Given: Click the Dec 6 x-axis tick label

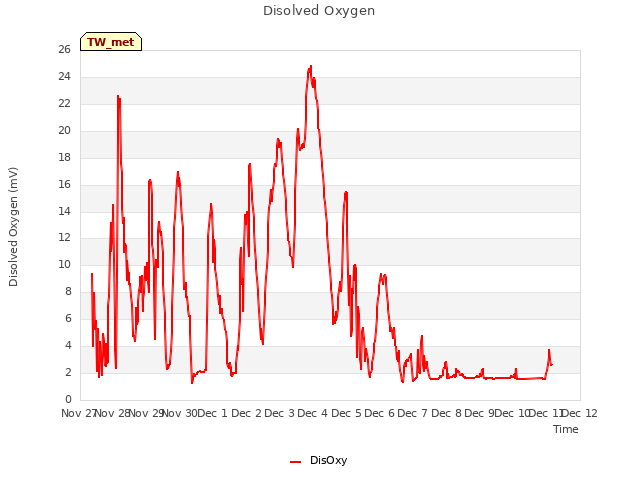Looking at the screenshot, I should [x=380, y=413].
